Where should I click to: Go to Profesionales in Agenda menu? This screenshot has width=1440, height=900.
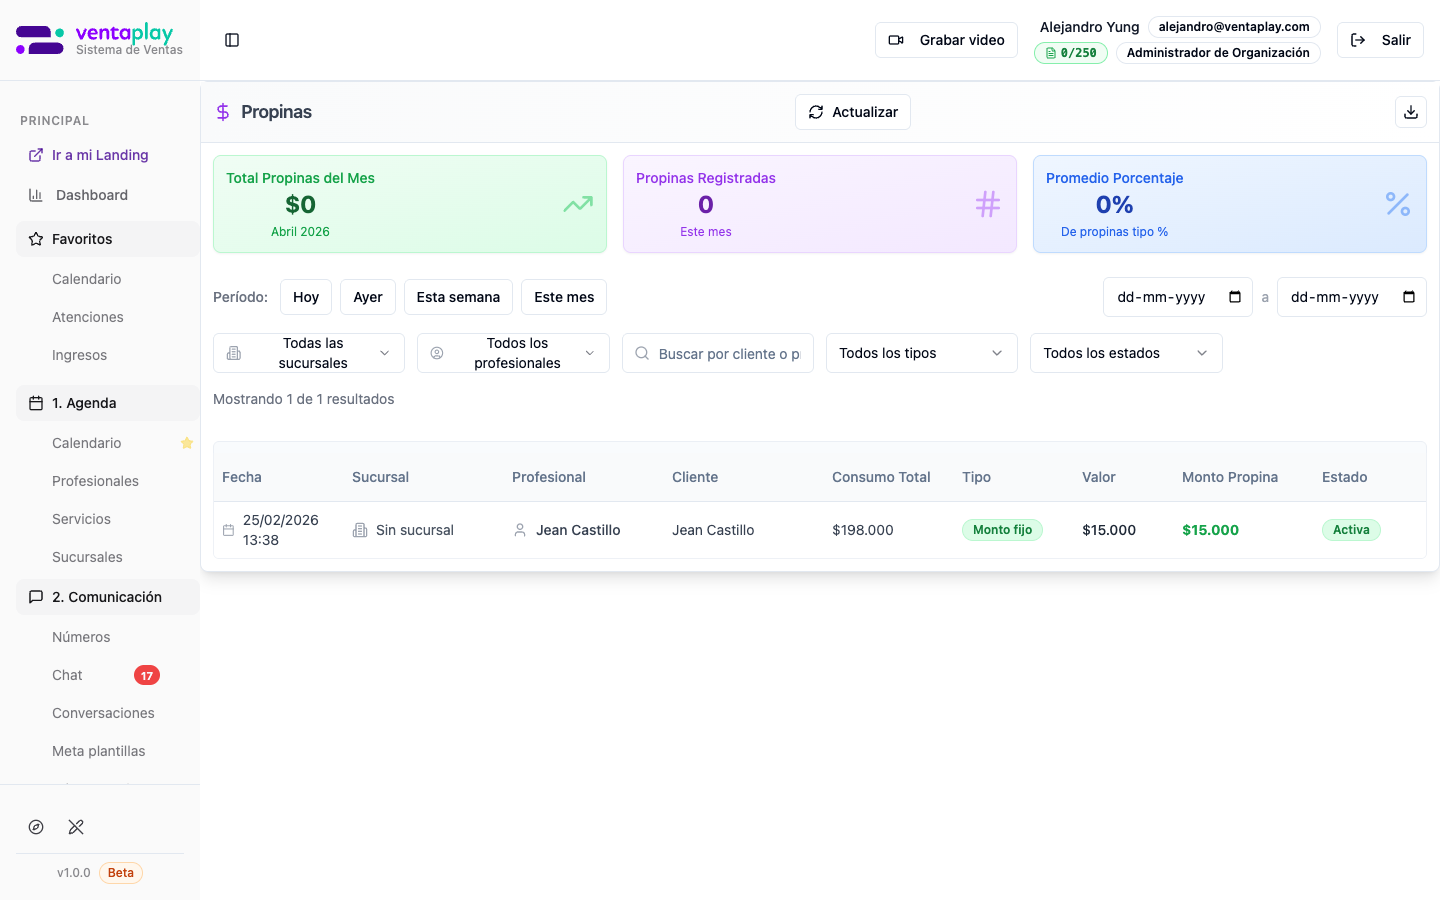[95, 481]
